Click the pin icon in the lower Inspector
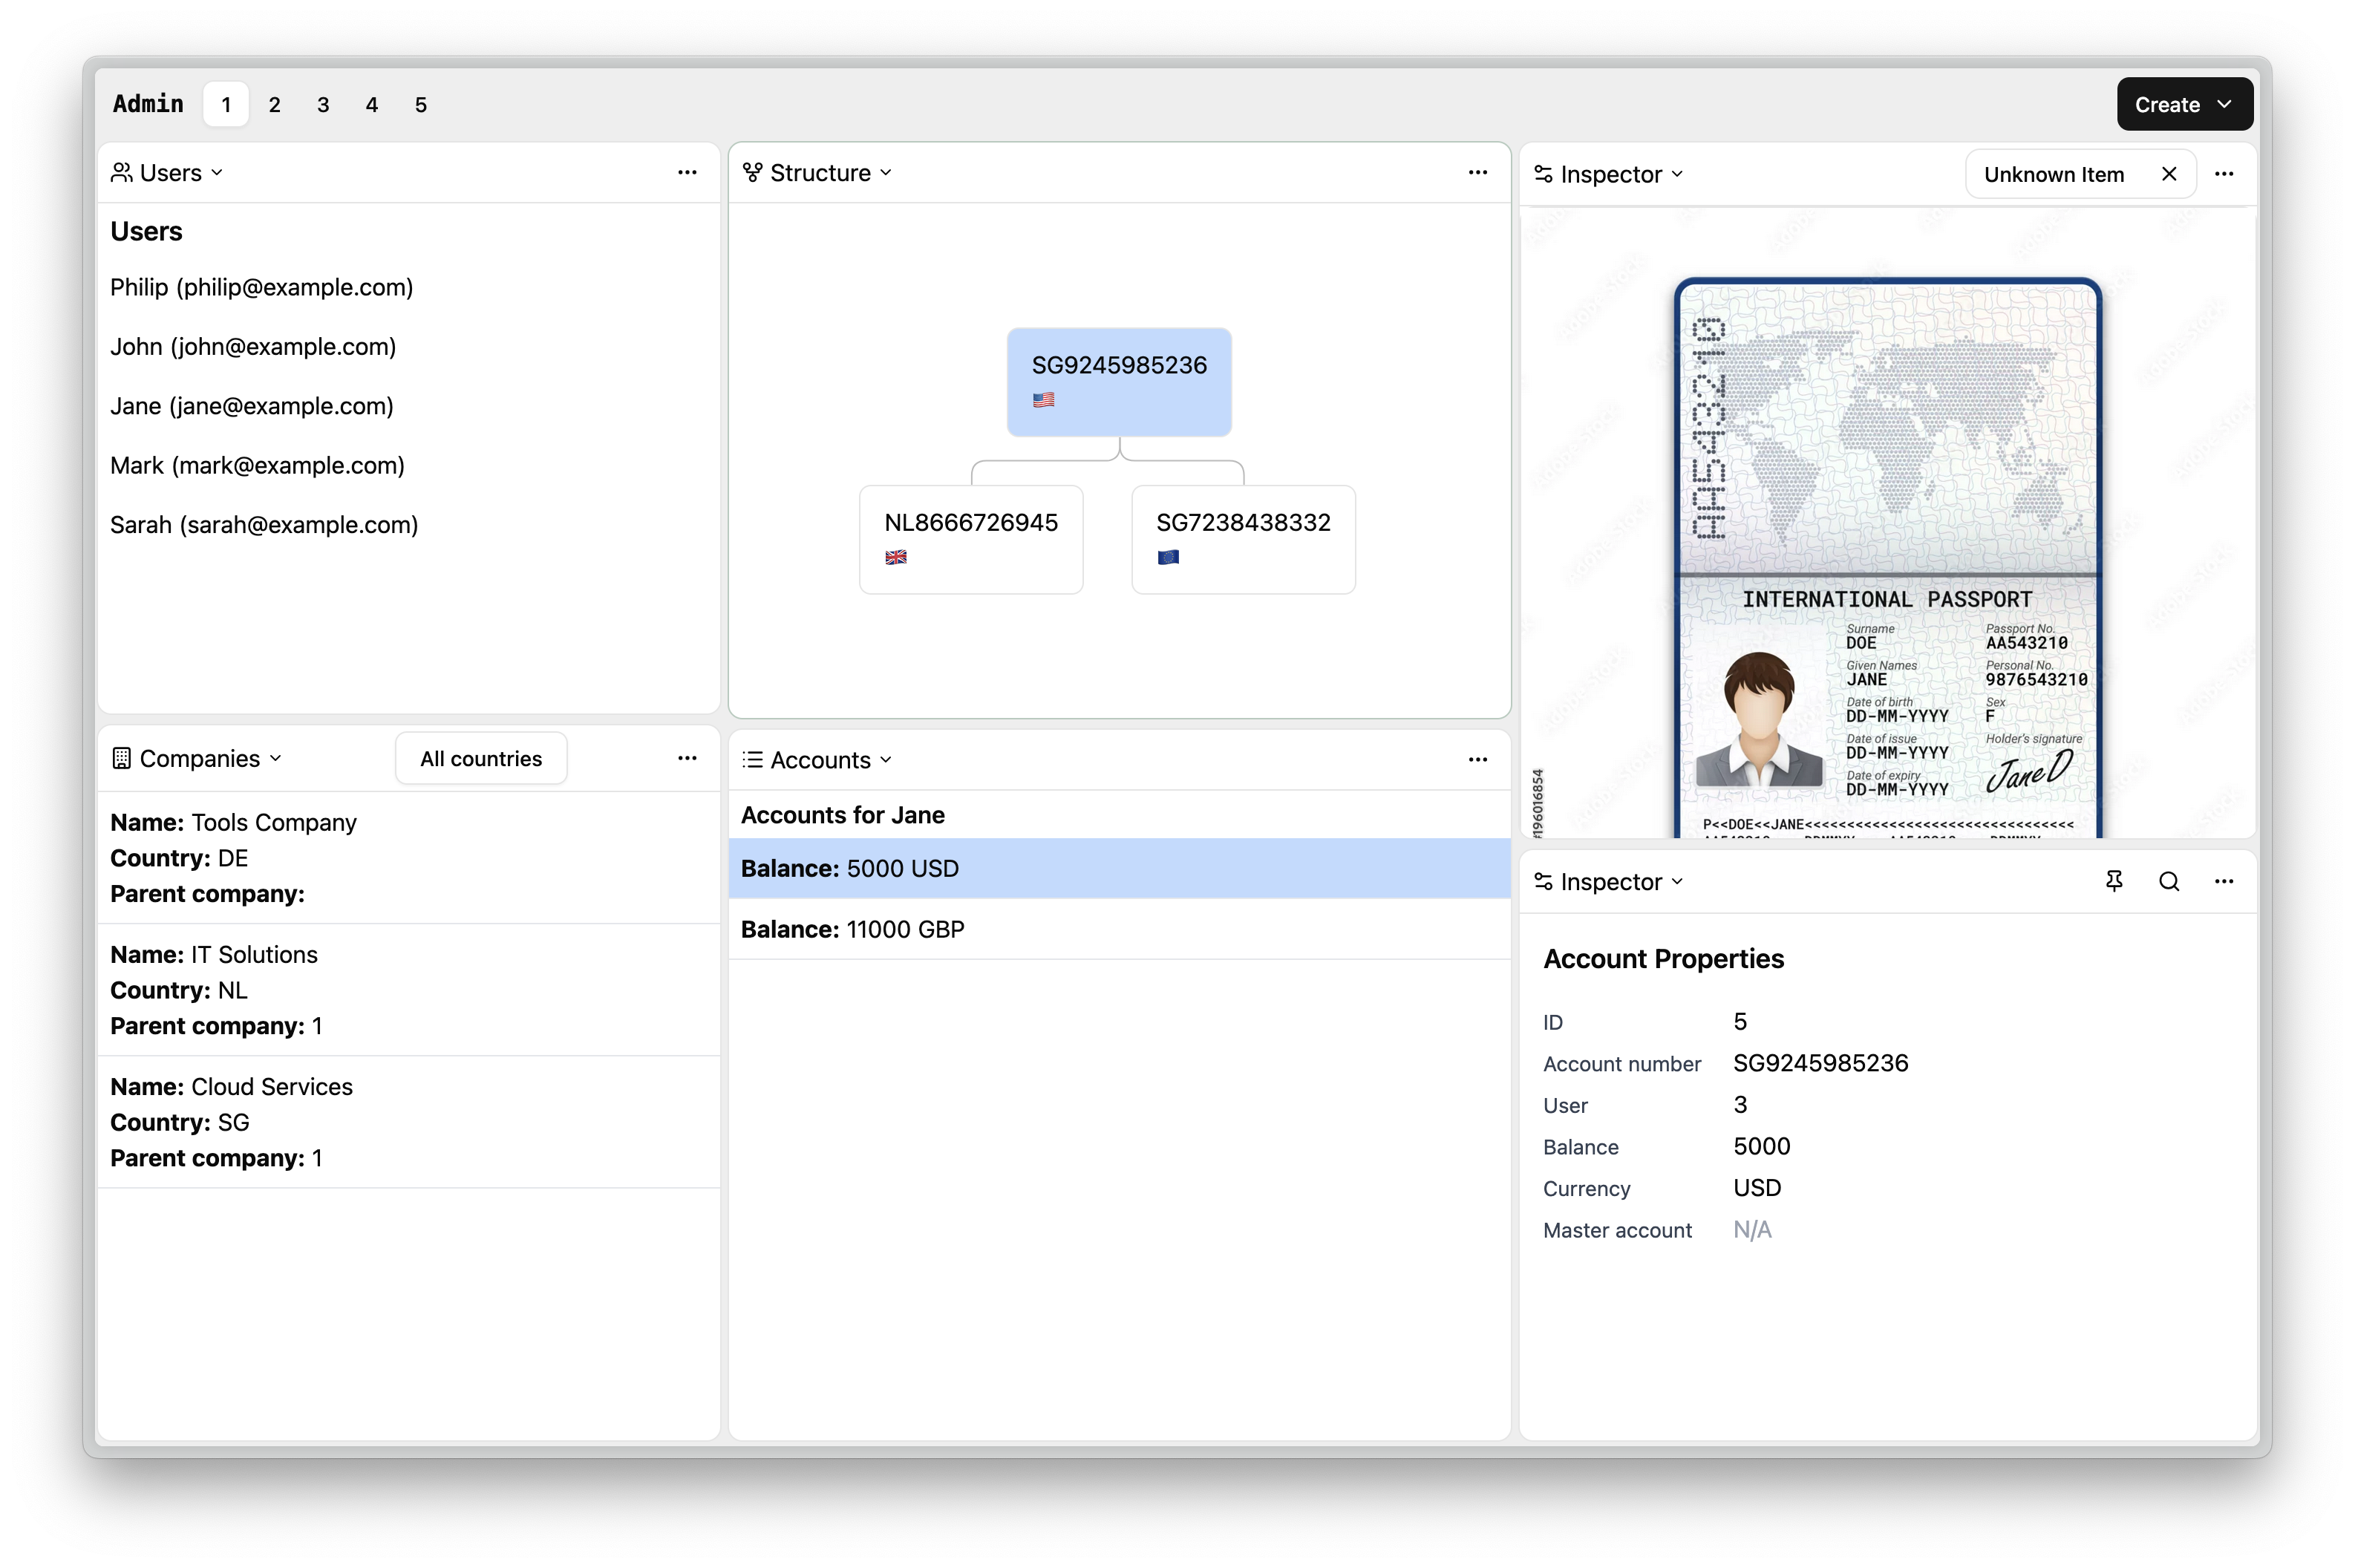The width and height of the screenshot is (2355, 1568). click(2113, 881)
